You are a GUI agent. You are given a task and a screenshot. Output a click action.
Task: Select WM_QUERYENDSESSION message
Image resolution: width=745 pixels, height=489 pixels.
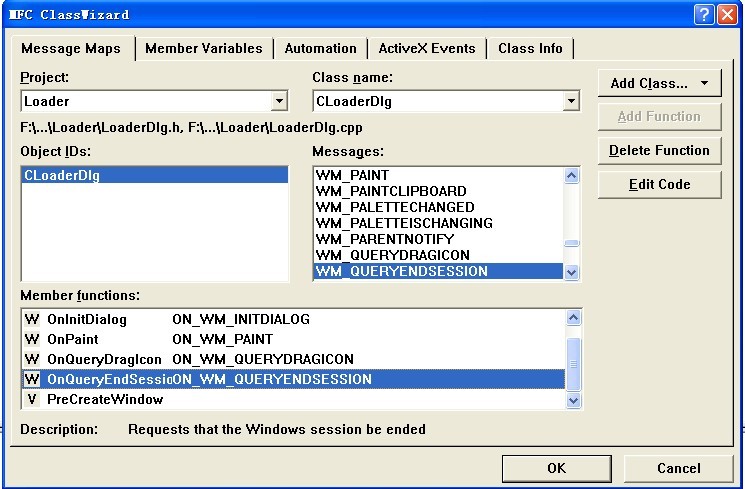point(439,271)
